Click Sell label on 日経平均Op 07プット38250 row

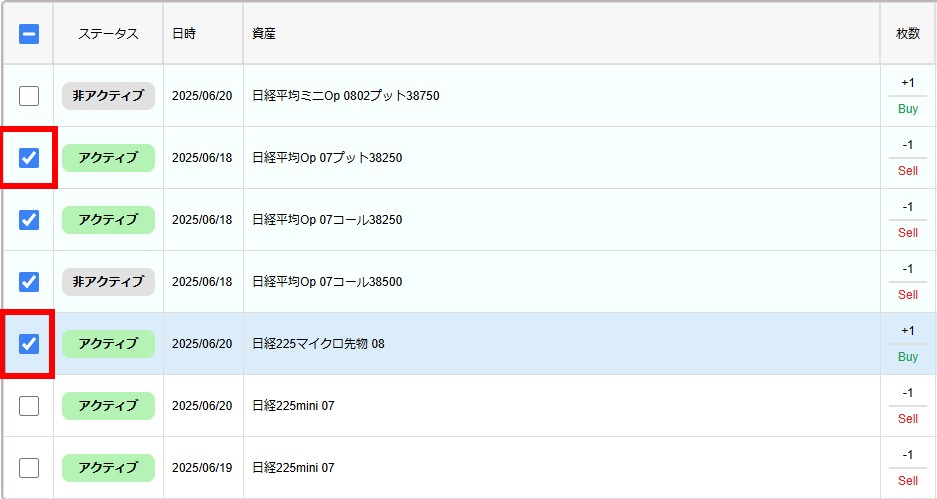tap(907, 171)
